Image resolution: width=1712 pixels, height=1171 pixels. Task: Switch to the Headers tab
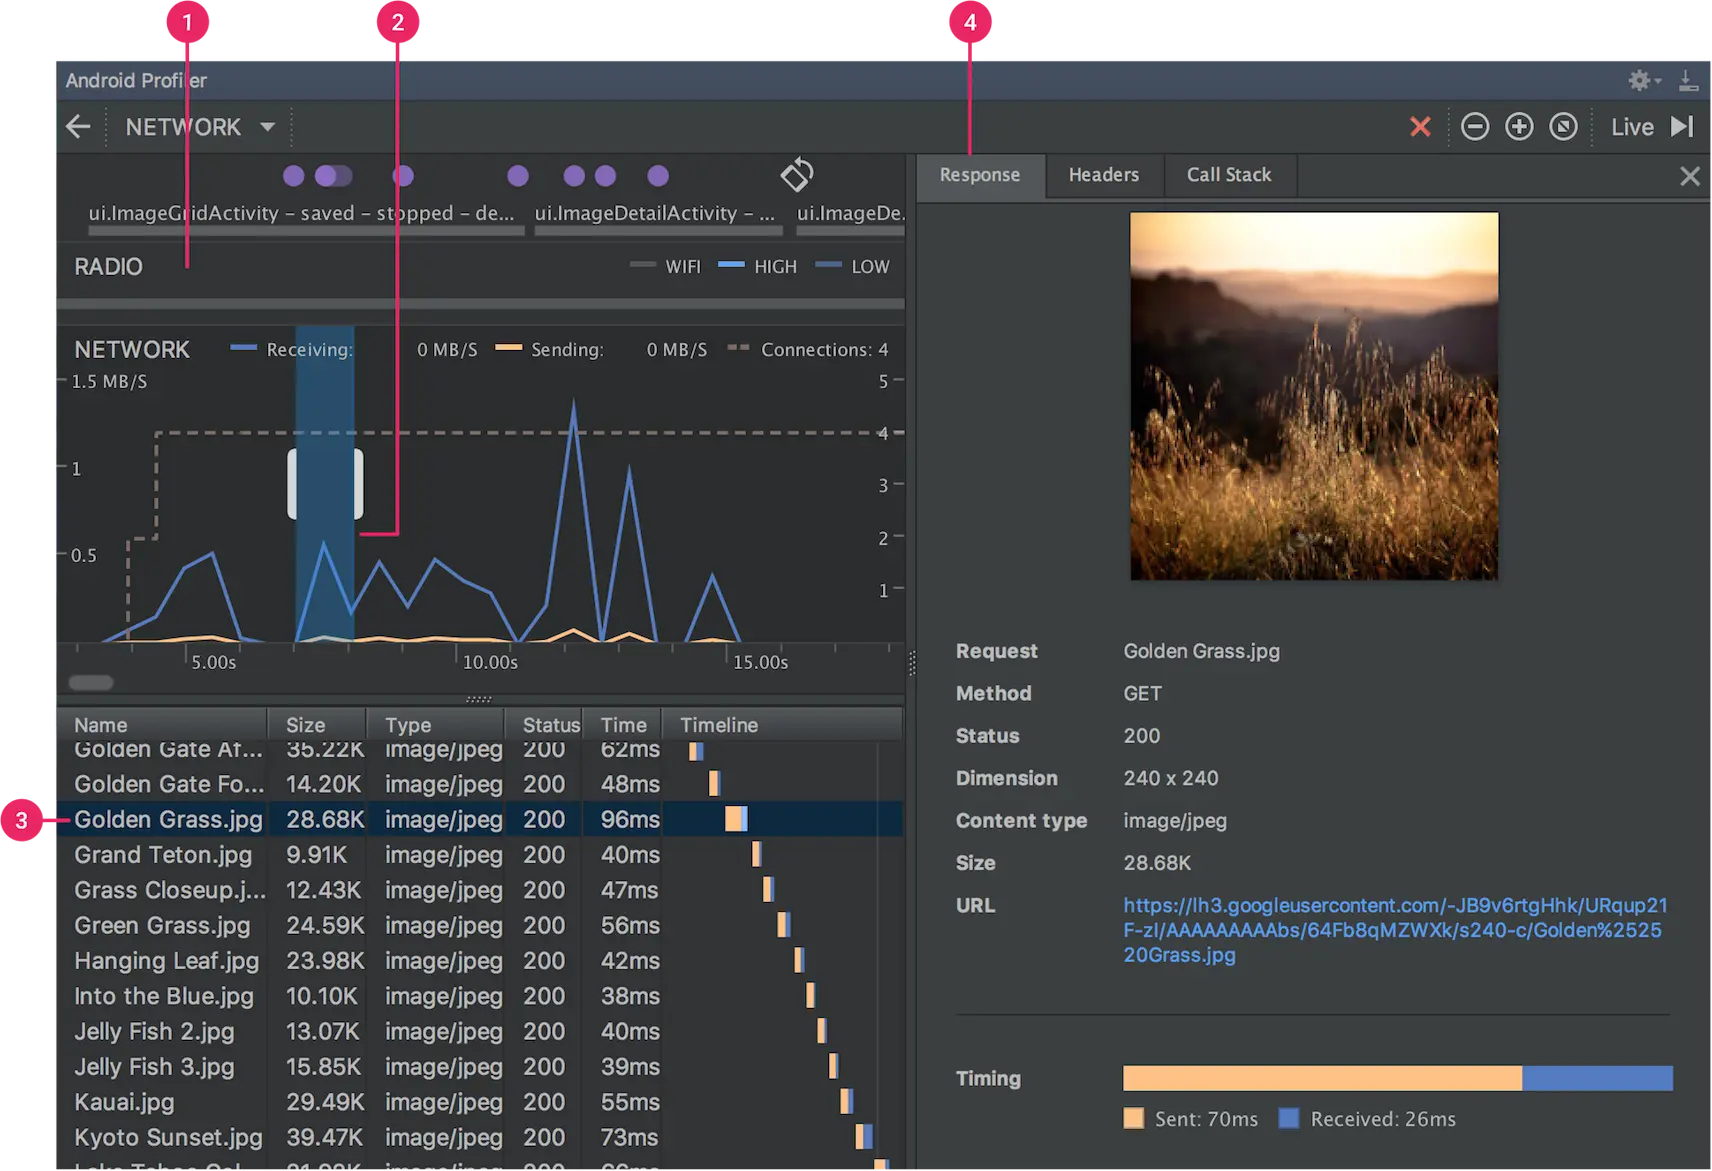pyautogui.click(x=1103, y=175)
